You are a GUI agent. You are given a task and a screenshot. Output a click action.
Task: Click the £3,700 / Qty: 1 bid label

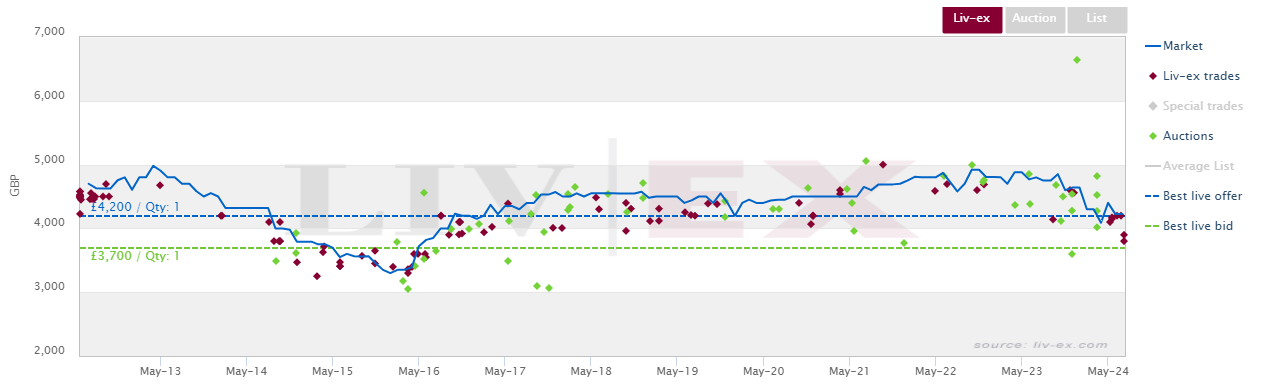pyautogui.click(x=135, y=256)
